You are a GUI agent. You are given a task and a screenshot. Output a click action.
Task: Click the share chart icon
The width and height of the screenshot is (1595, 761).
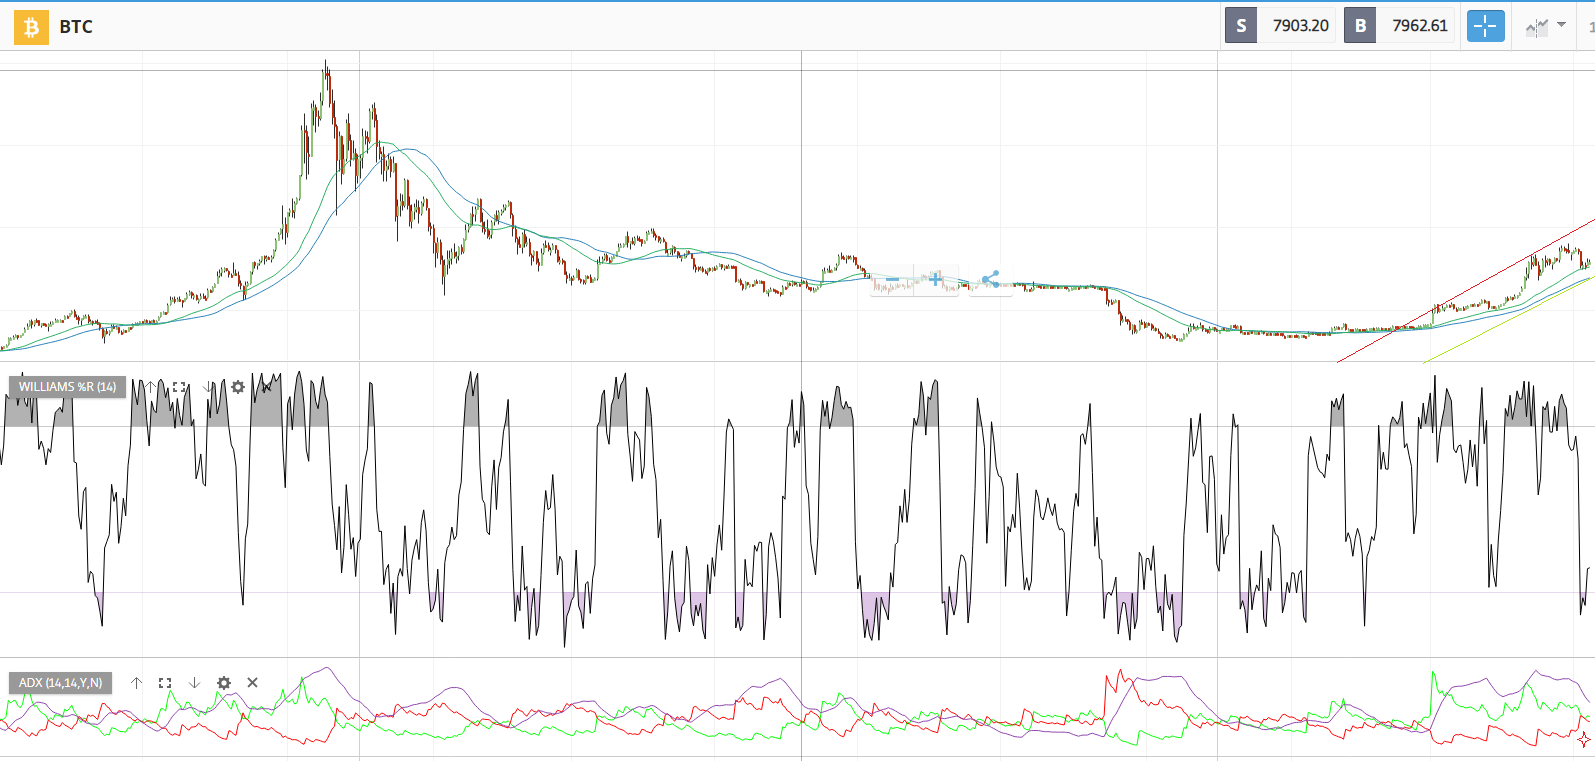coord(990,279)
